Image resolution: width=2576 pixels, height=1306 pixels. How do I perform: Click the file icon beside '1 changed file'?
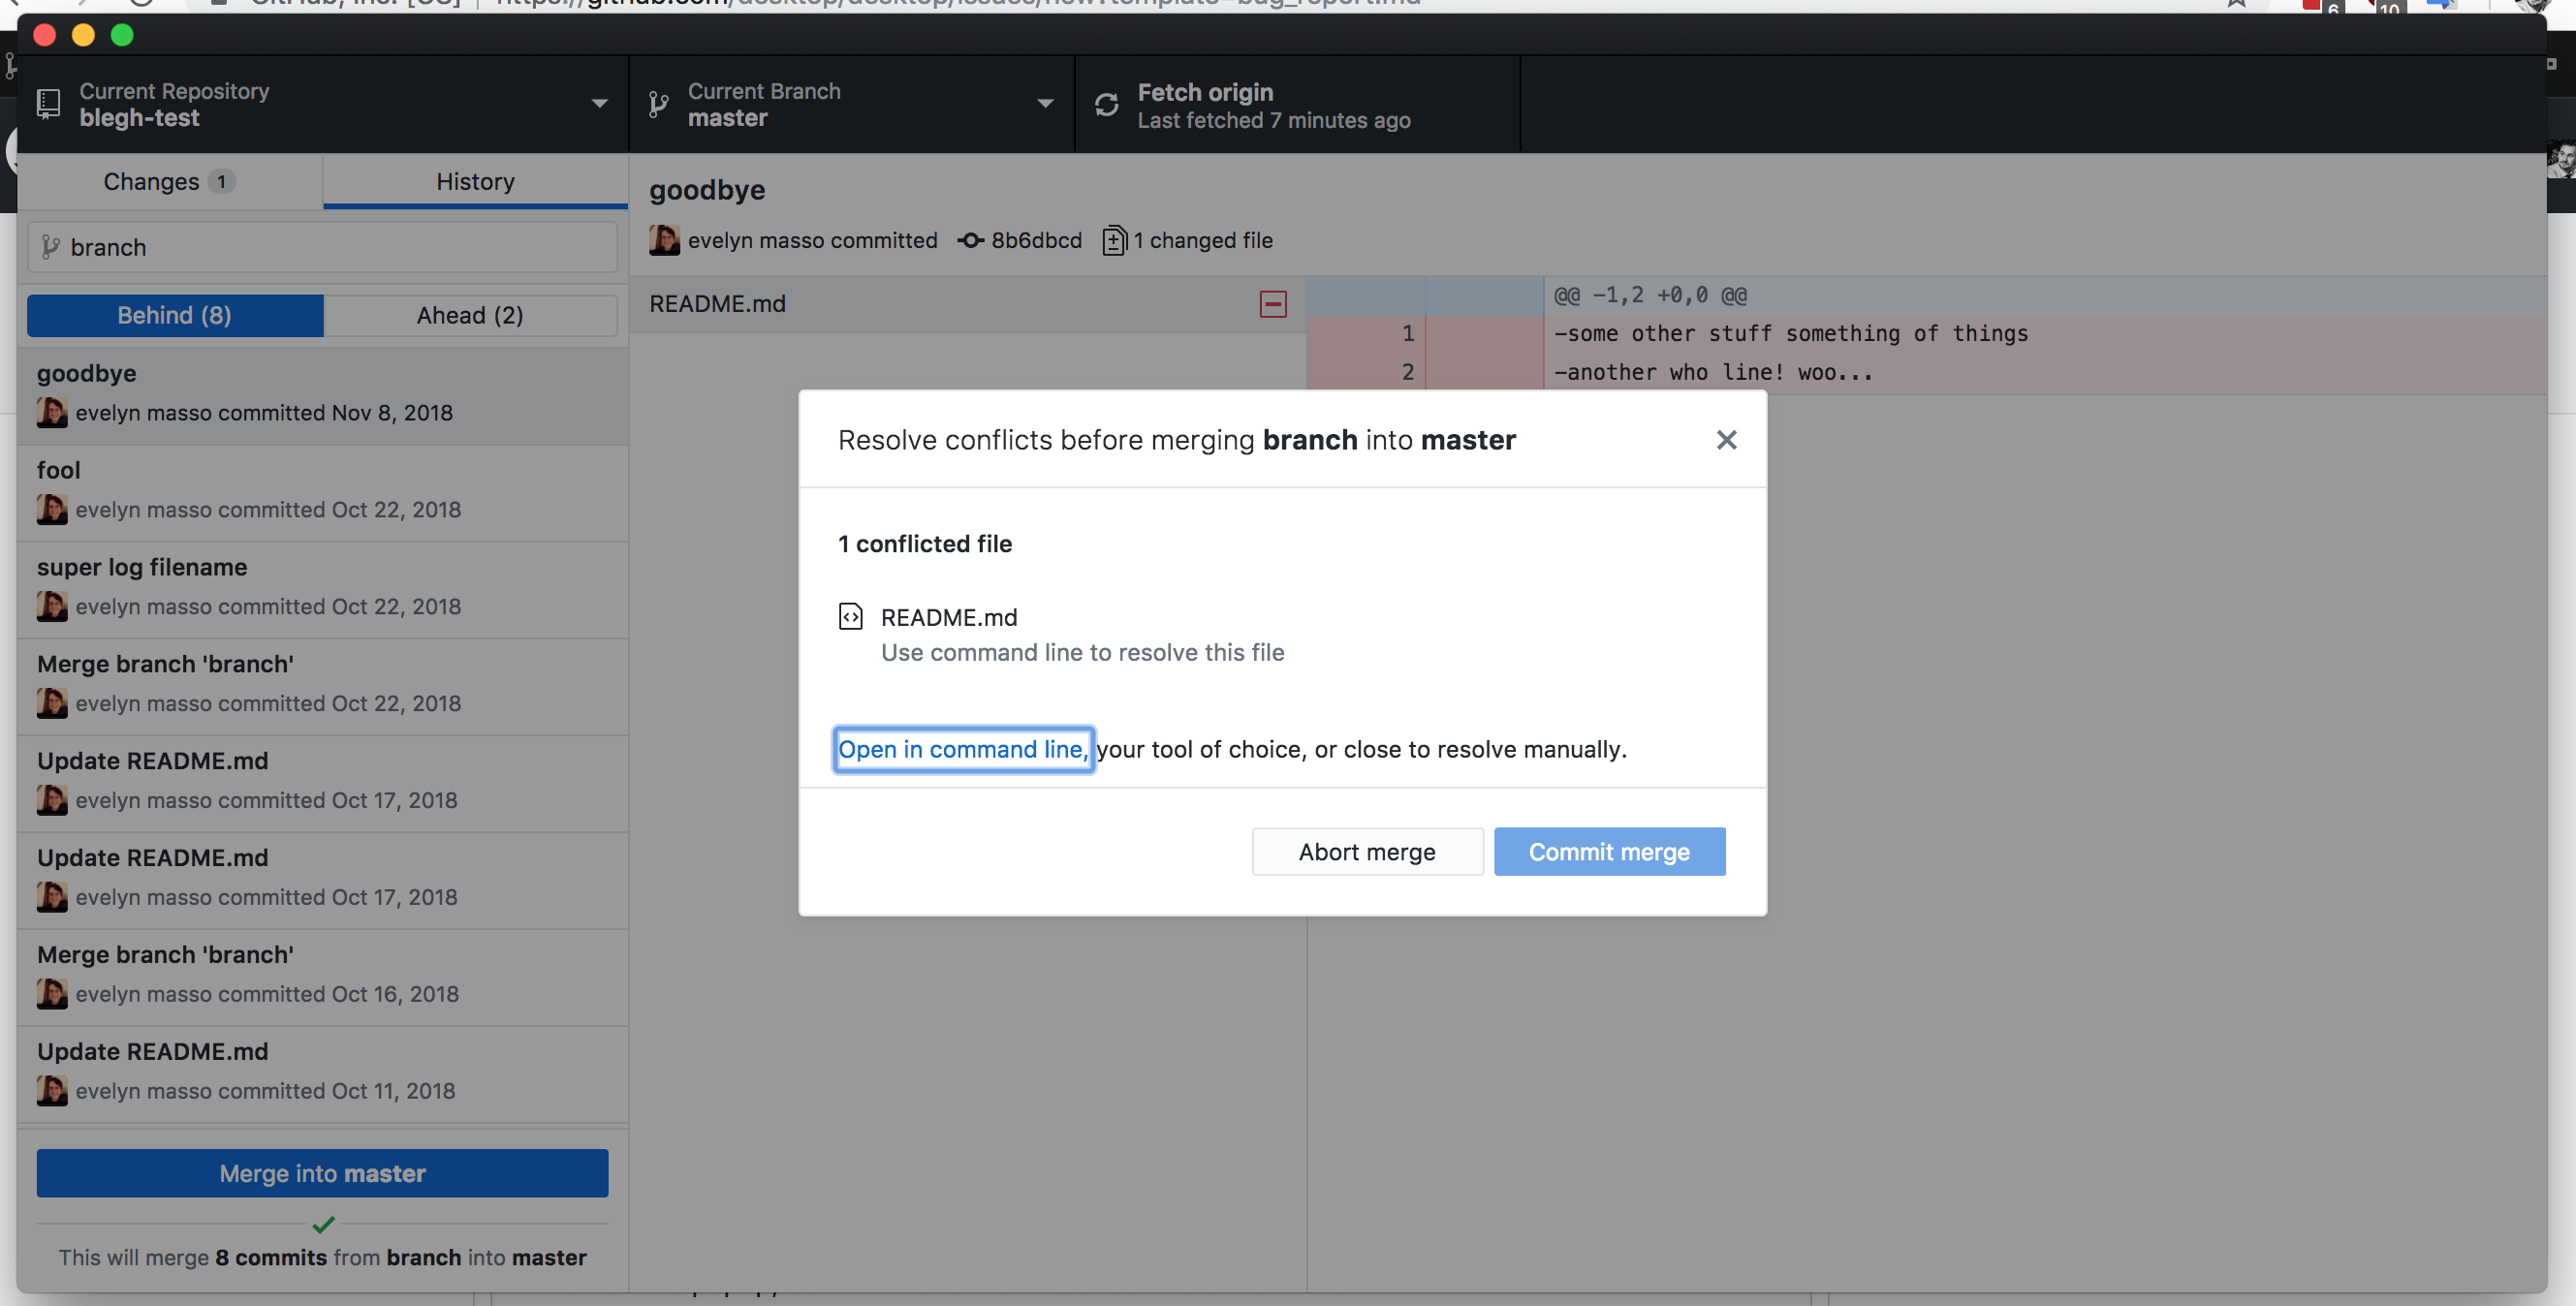(x=1113, y=240)
